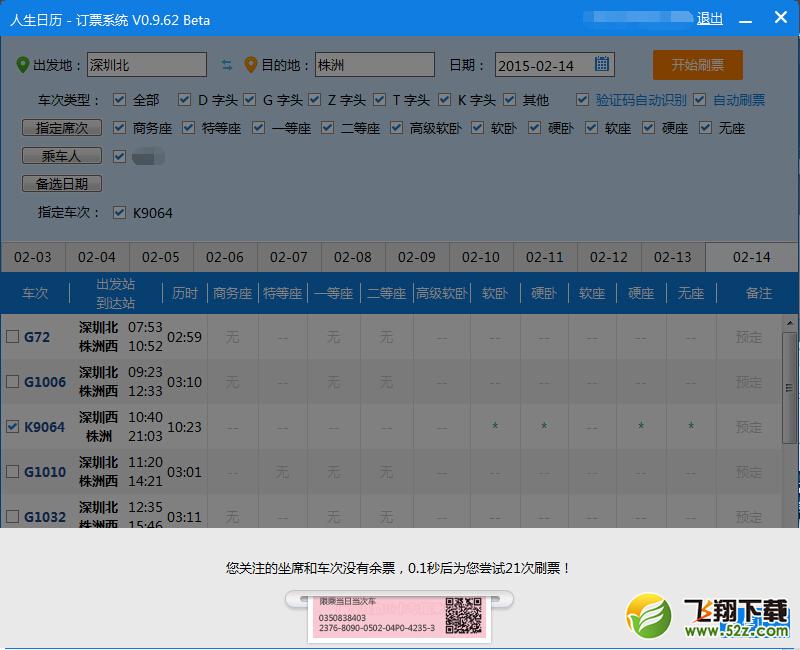
Task: Toggle Z 字头 train checkbox
Action: point(314,99)
